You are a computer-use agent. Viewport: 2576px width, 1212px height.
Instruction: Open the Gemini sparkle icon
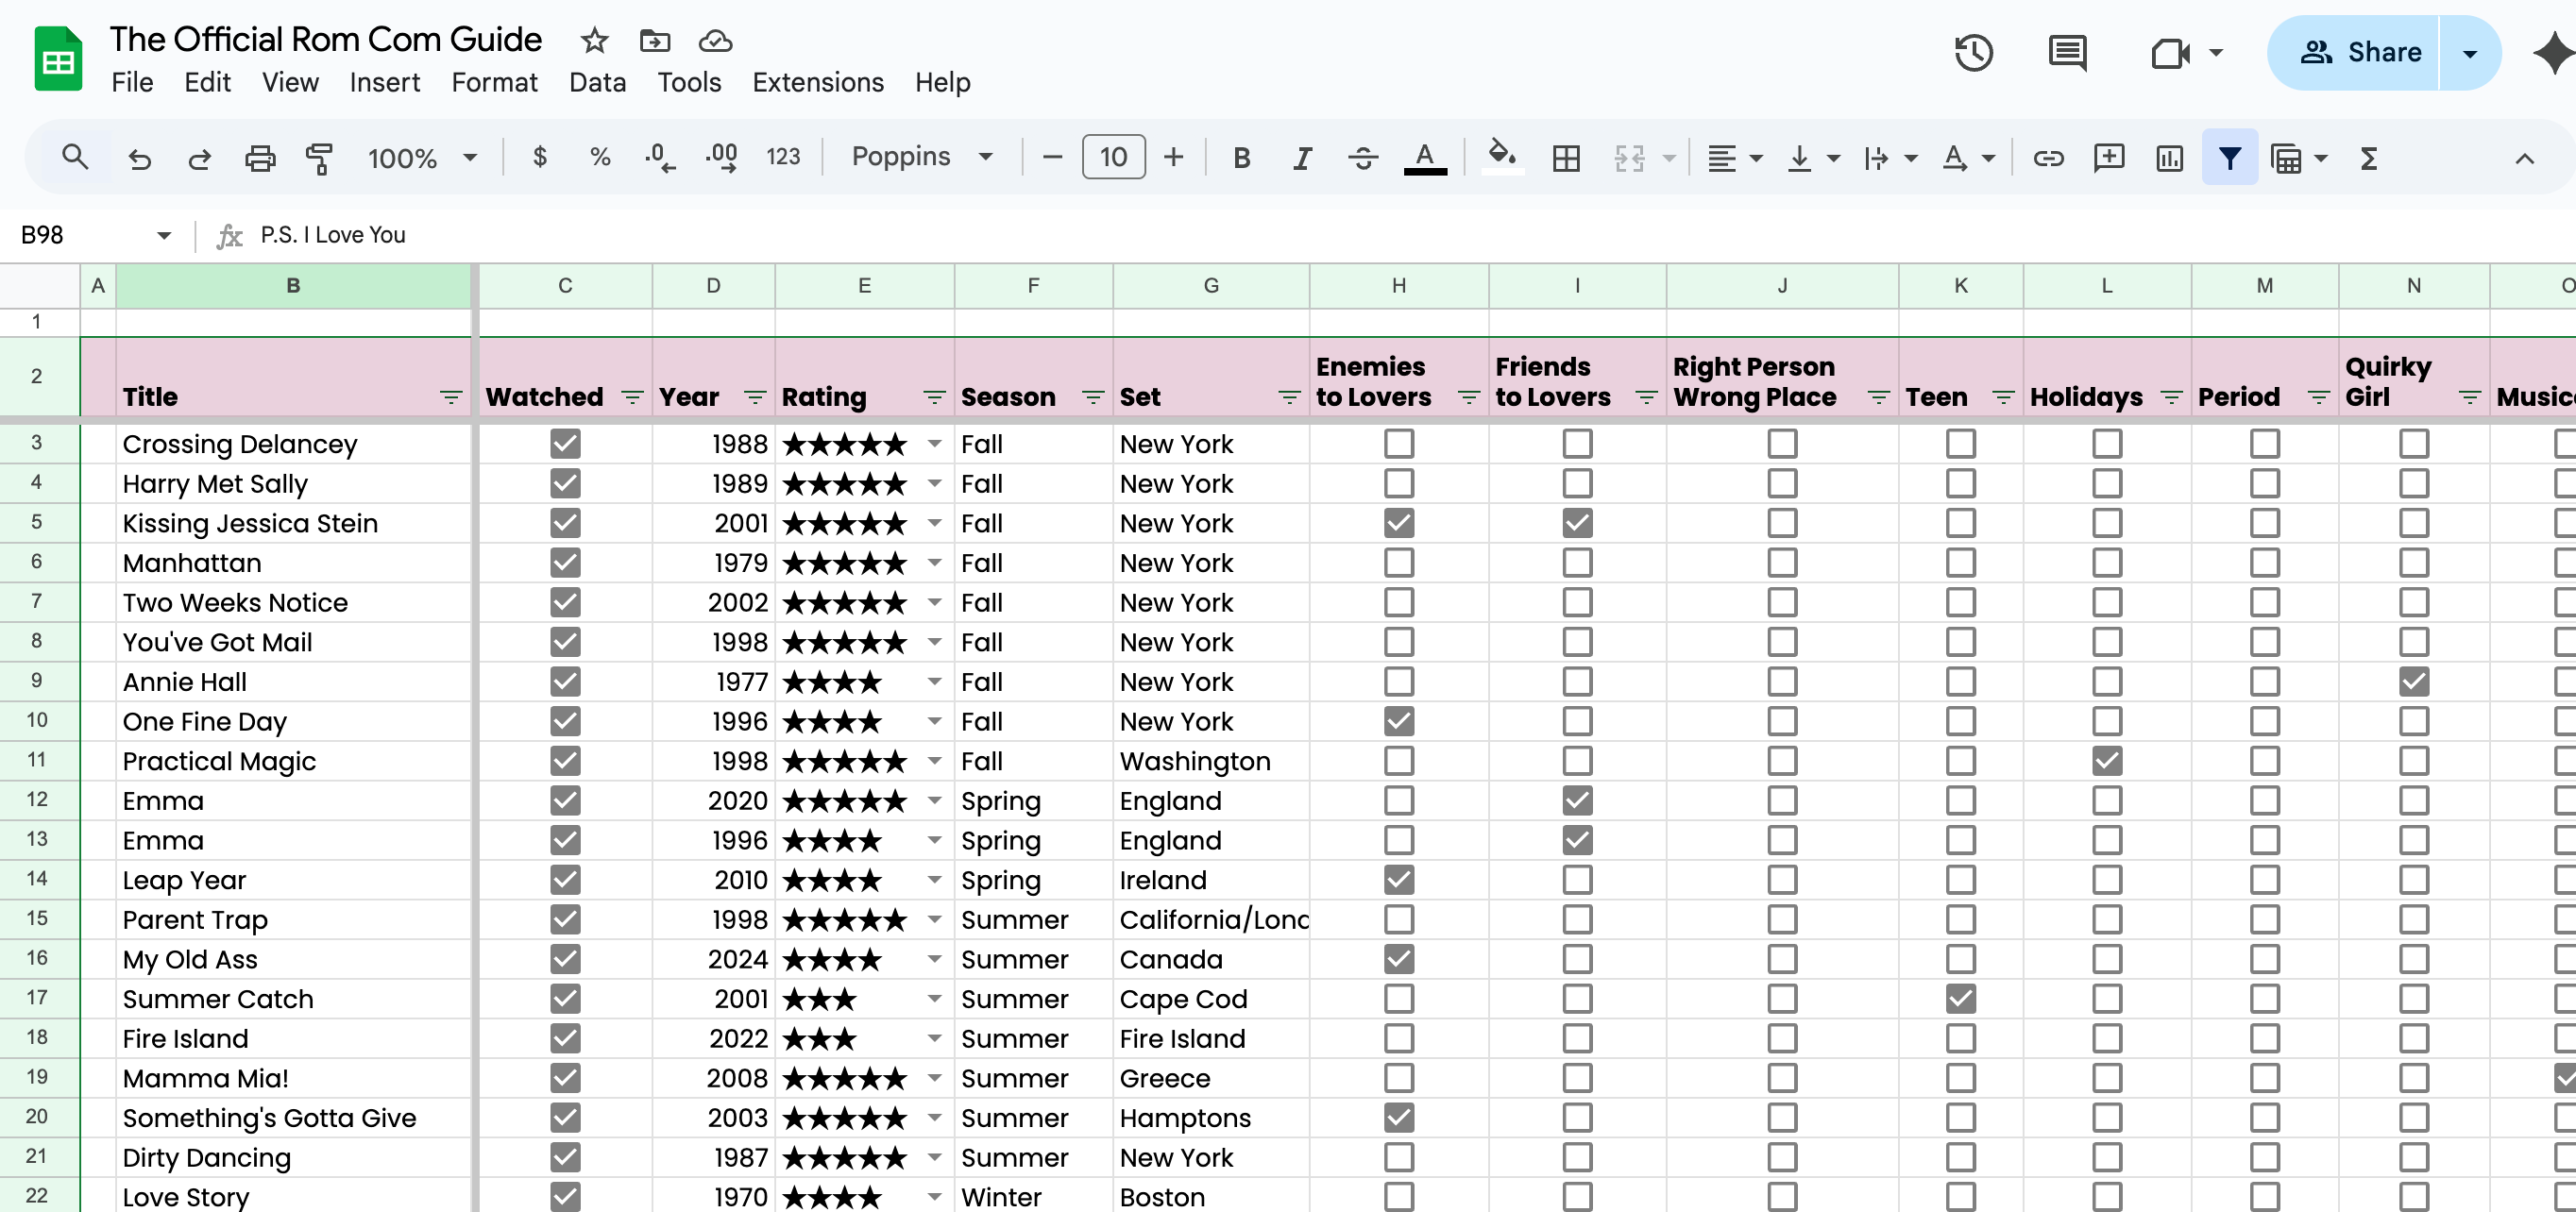2553,53
